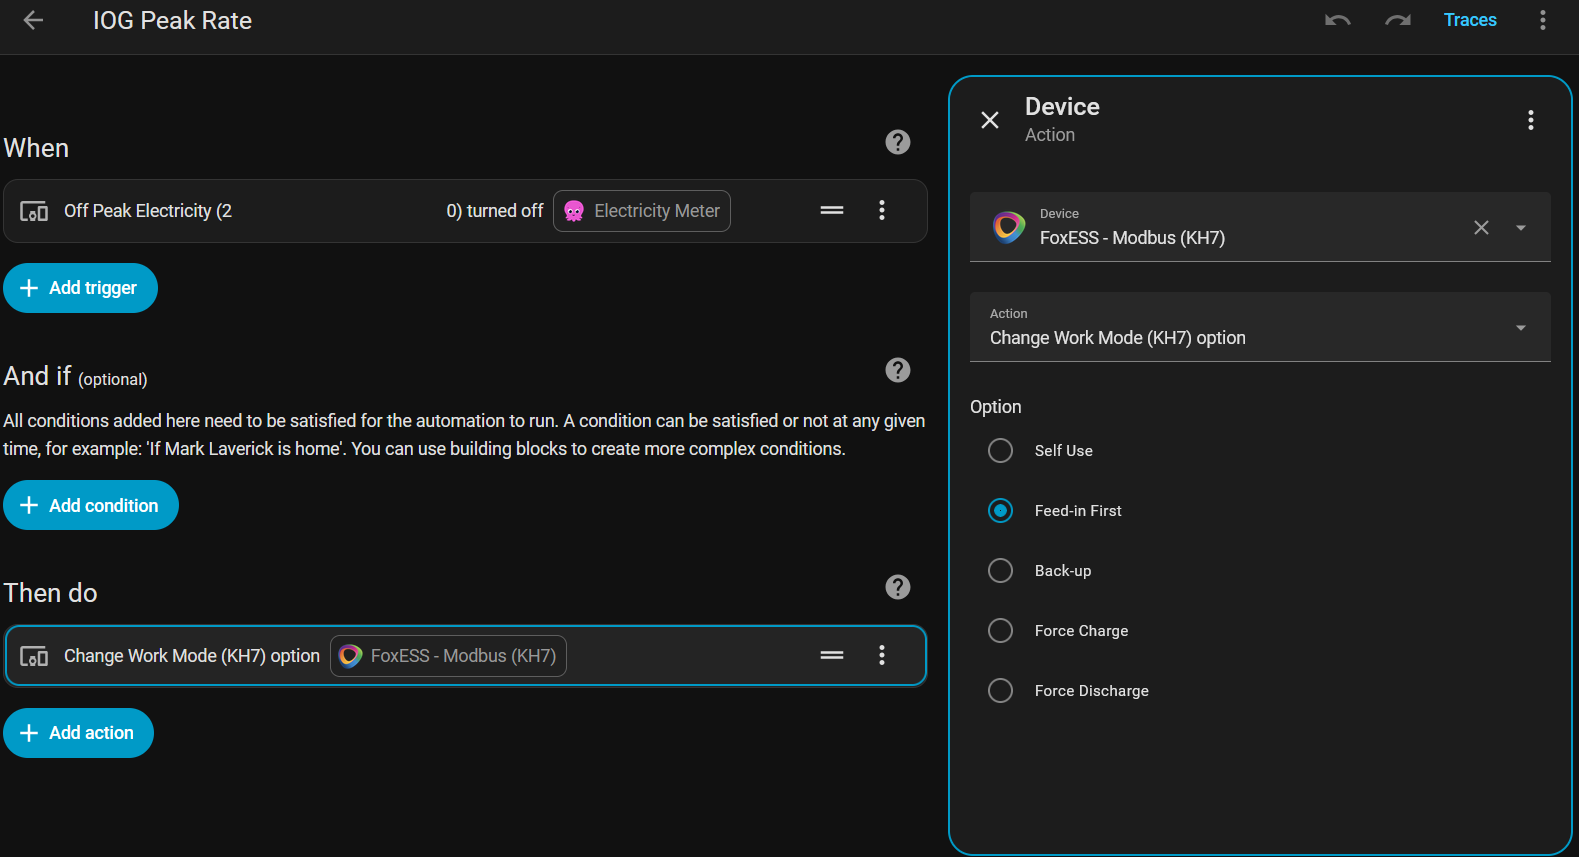Viewport: 1579px width, 857px height.
Task: Choose the Force Discharge option
Action: click(1000, 691)
